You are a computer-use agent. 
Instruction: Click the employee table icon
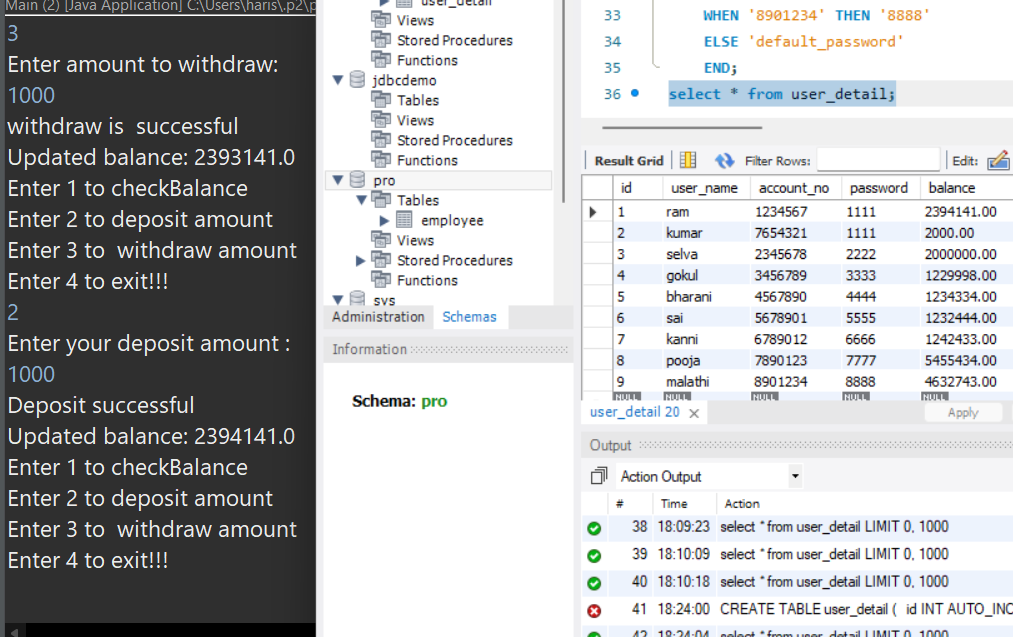tap(405, 220)
